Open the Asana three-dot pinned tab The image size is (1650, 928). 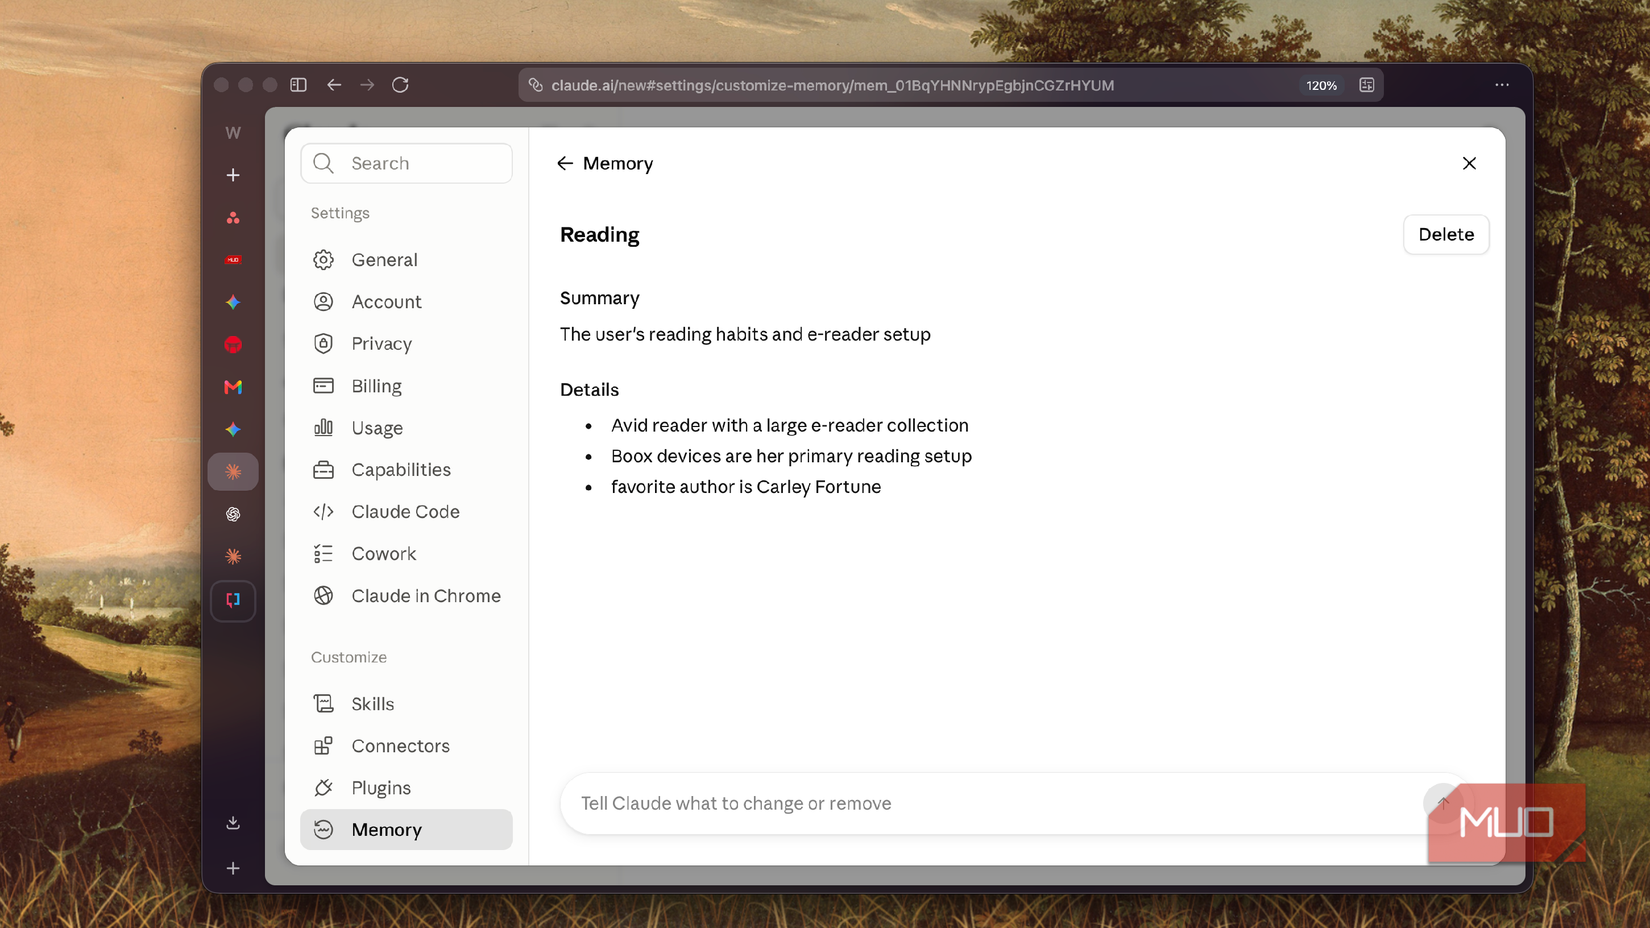(233, 218)
